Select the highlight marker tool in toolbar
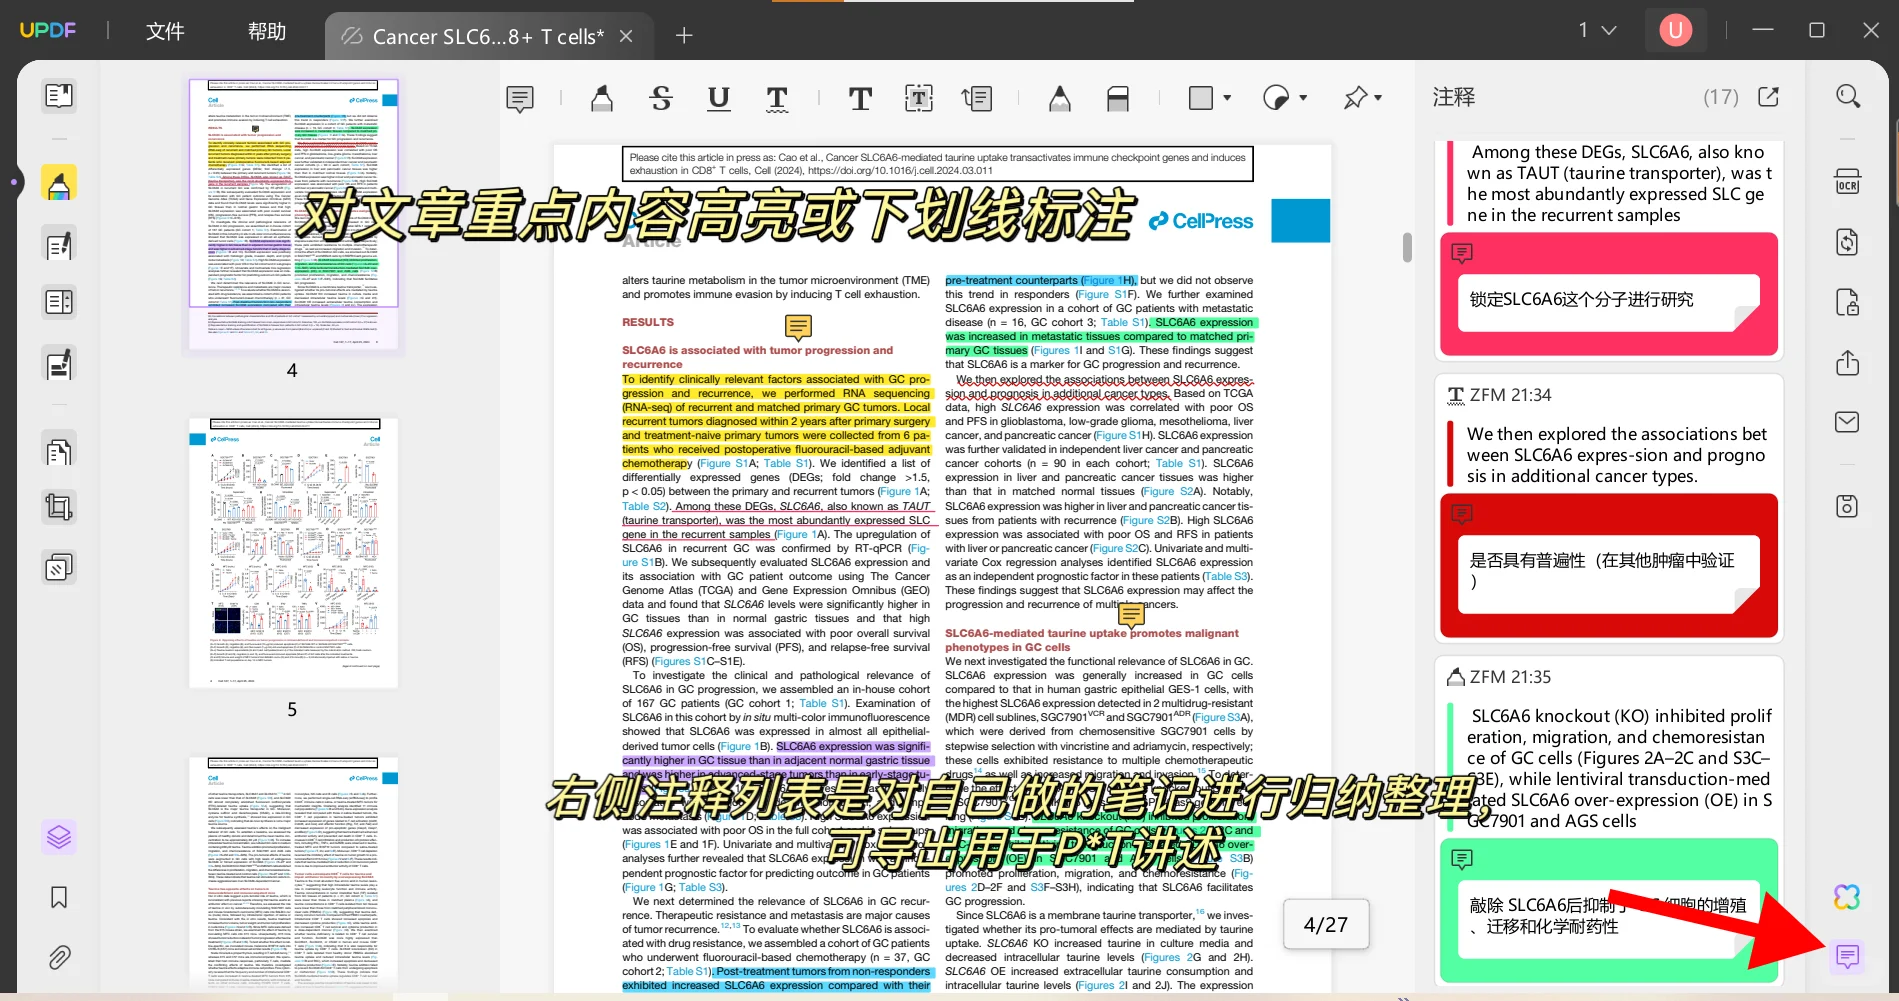 click(x=602, y=98)
